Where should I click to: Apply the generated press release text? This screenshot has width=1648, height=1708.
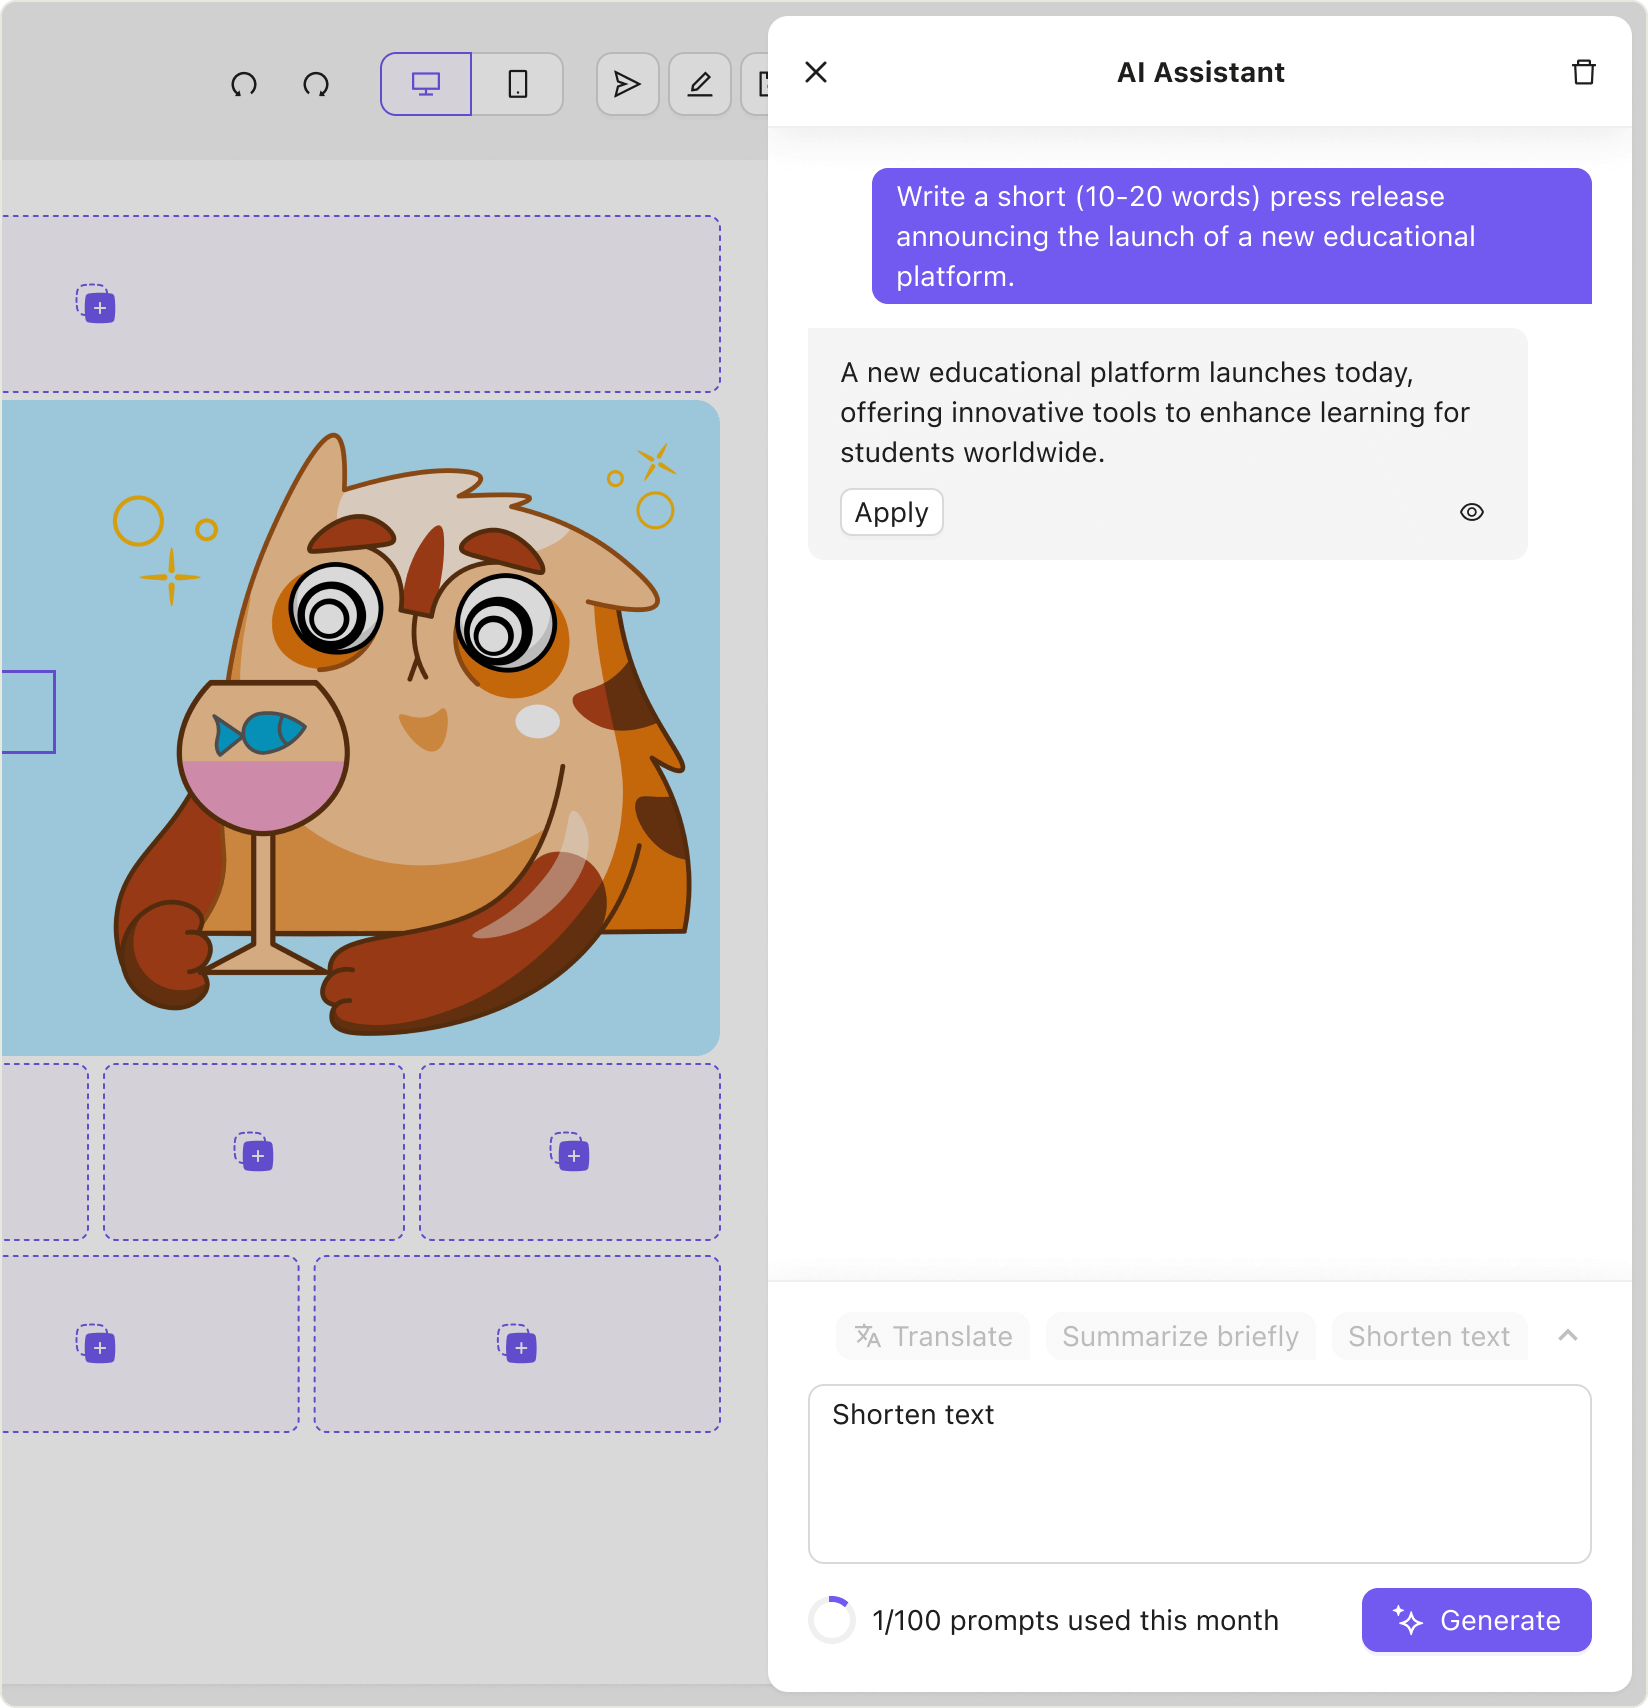point(892,512)
